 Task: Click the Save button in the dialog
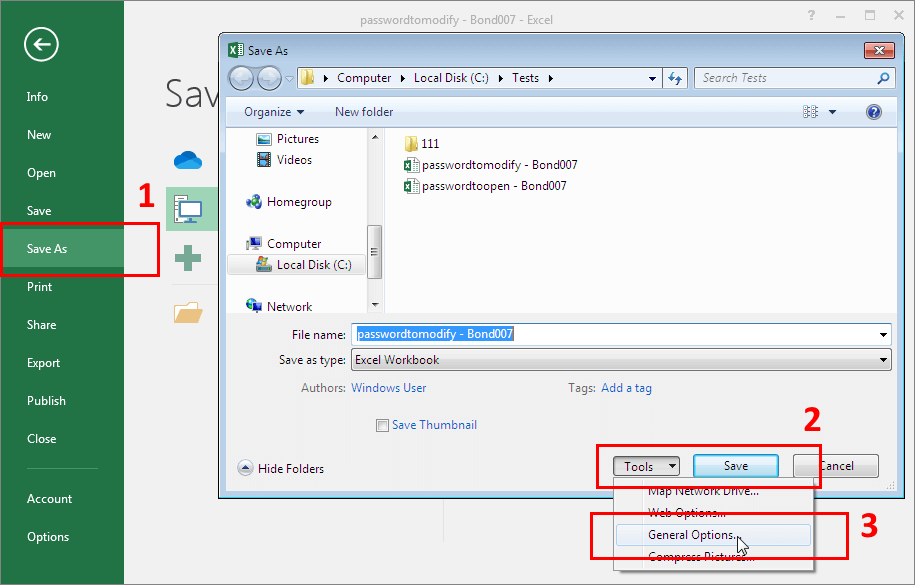coord(736,466)
